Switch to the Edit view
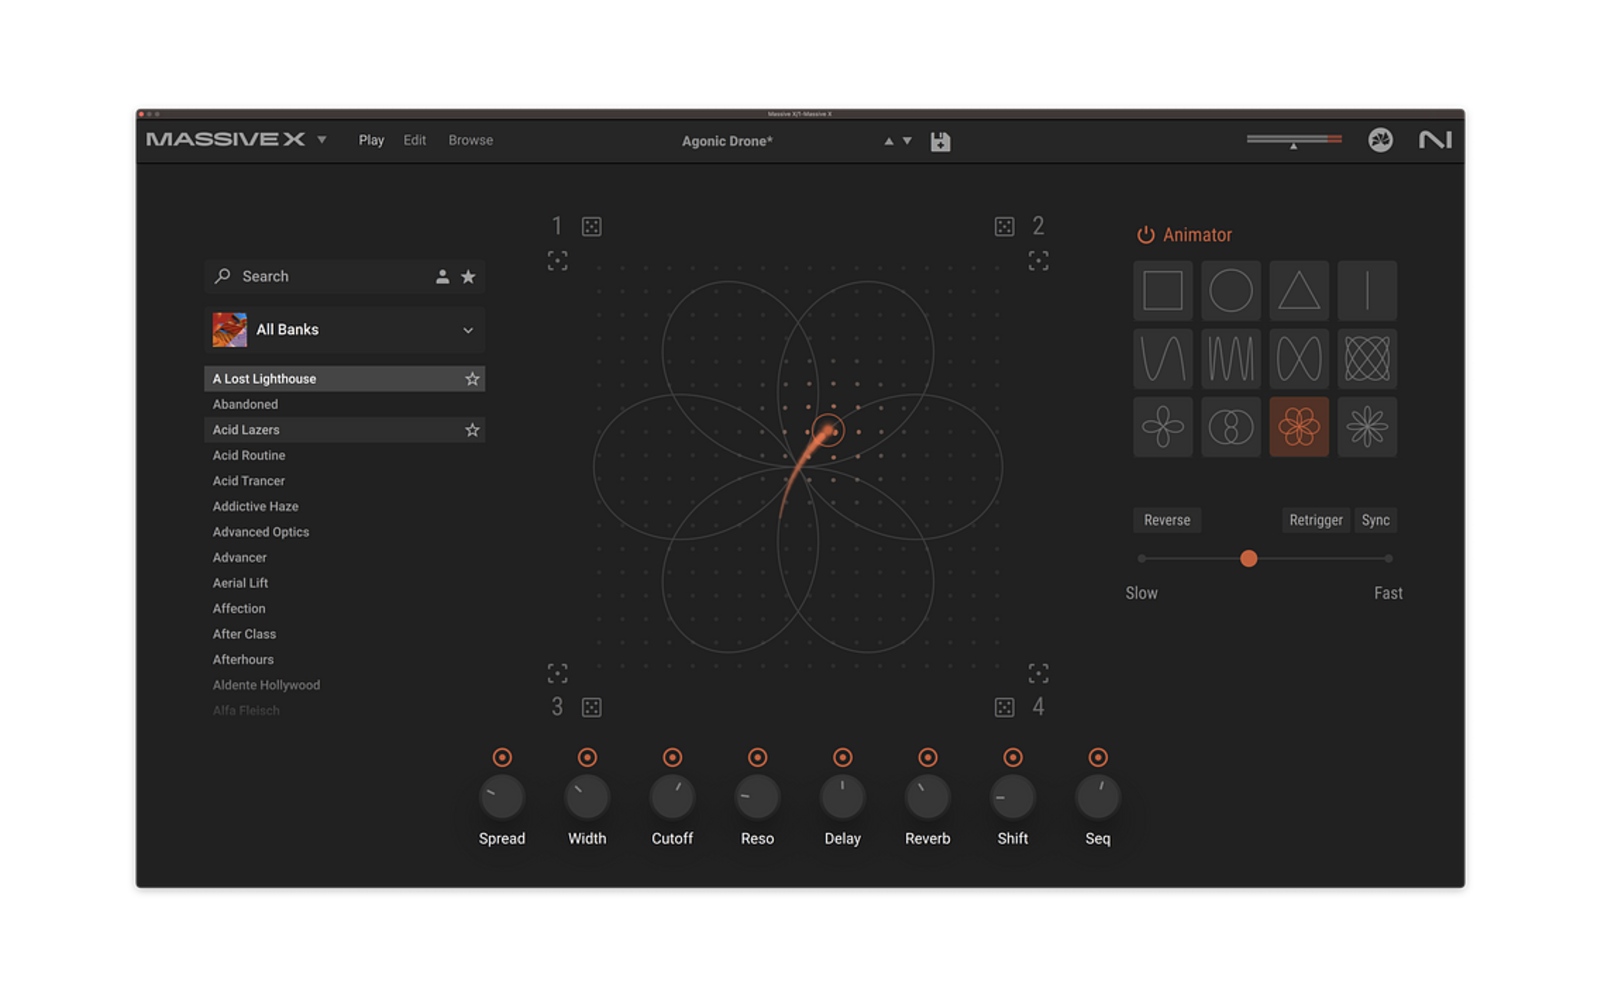The image size is (1600, 1000). (415, 140)
